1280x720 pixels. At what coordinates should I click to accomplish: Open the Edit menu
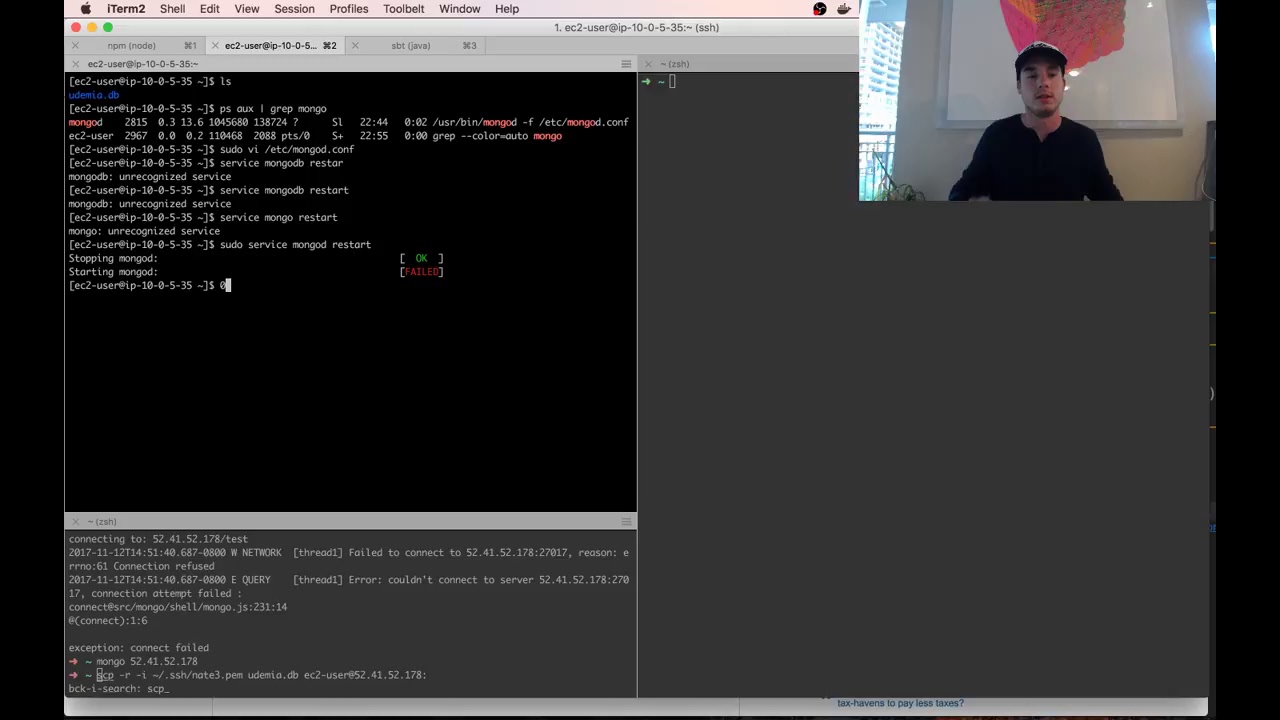click(209, 9)
